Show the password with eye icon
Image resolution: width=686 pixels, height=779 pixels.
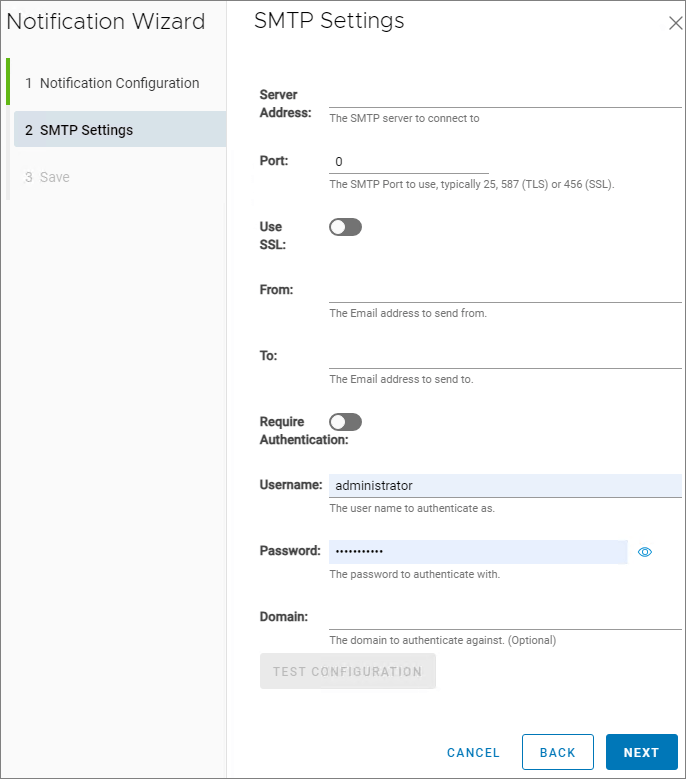(x=645, y=552)
